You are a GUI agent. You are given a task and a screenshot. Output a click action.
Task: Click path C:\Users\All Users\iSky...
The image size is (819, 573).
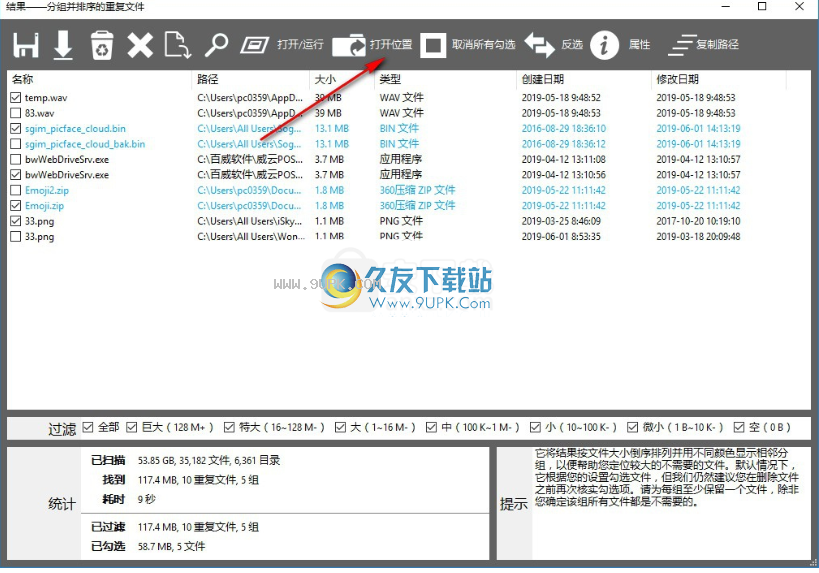[x=250, y=221]
